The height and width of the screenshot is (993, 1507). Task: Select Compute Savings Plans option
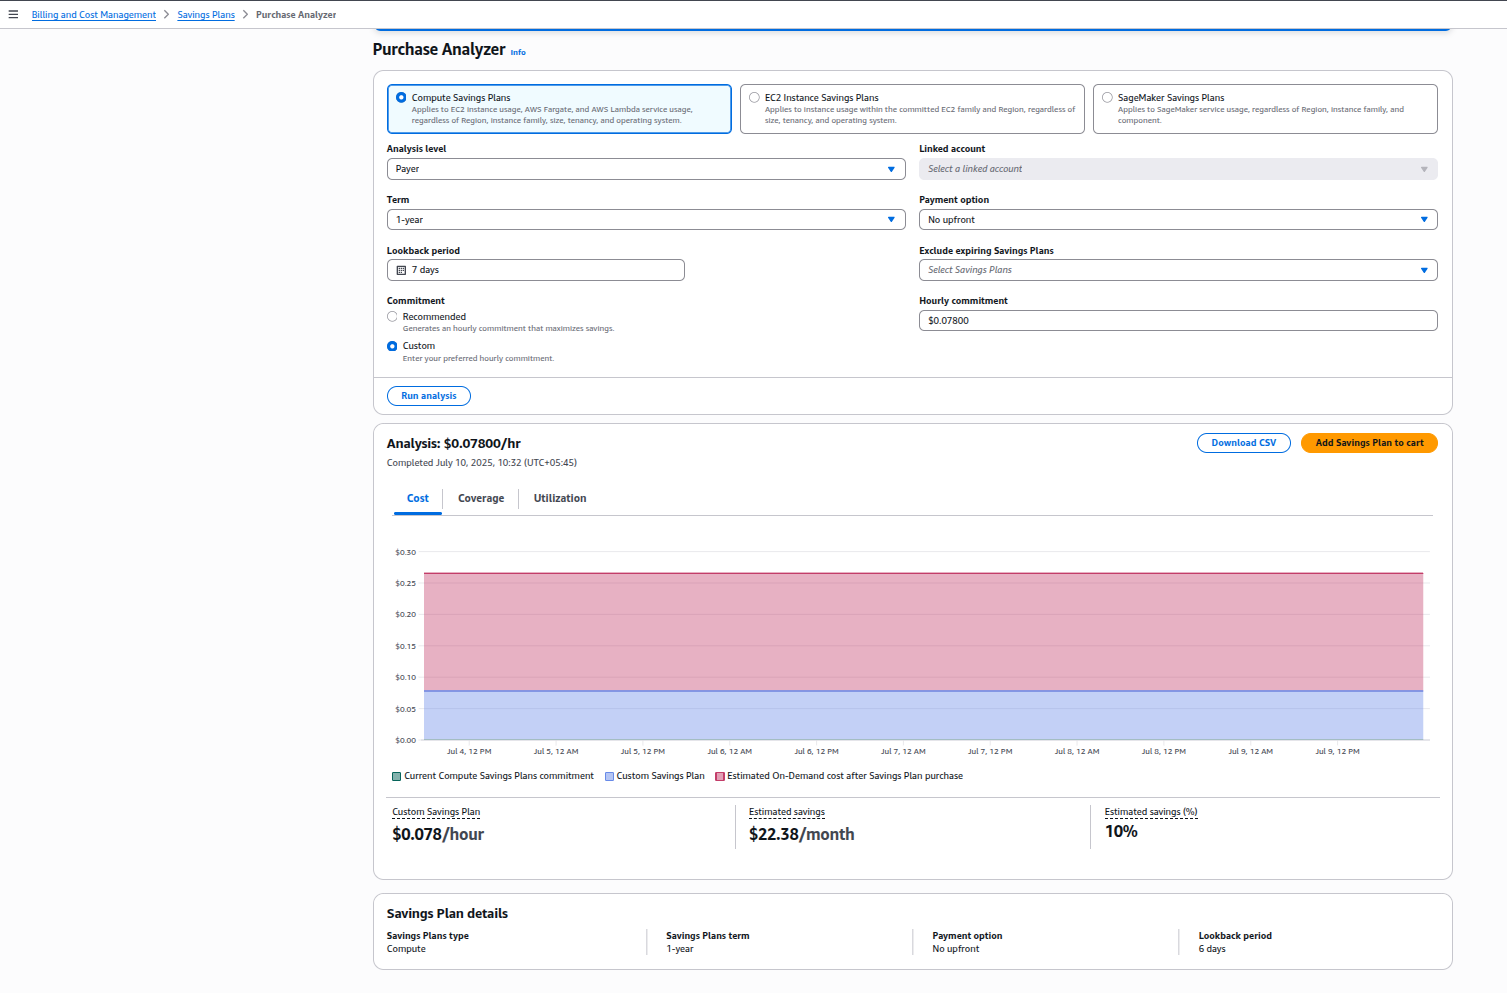pos(401,98)
